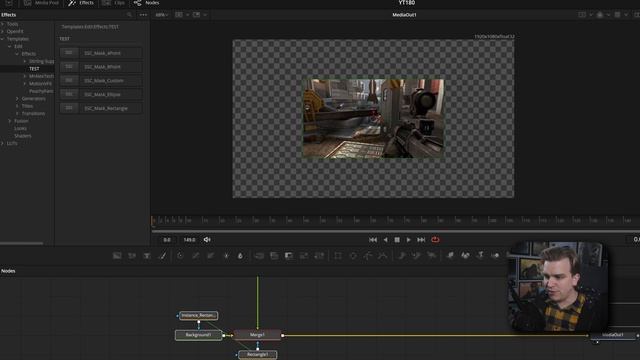Go to first frame button
Screen dimensions: 640x360
click(373, 240)
